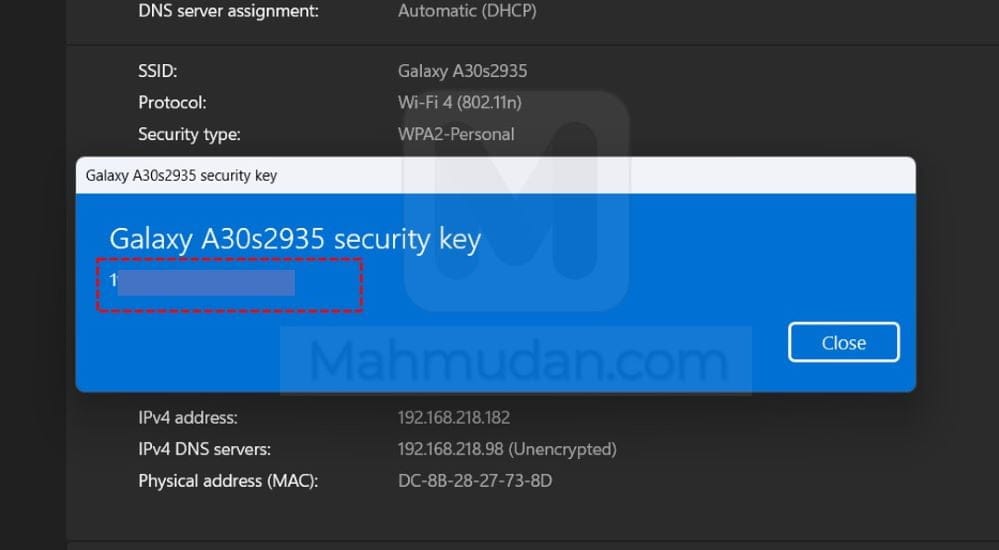The height and width of the screenshot is (550, 999).
Task: Click the WPA2-Personal value
Action: tap(456, 133)
